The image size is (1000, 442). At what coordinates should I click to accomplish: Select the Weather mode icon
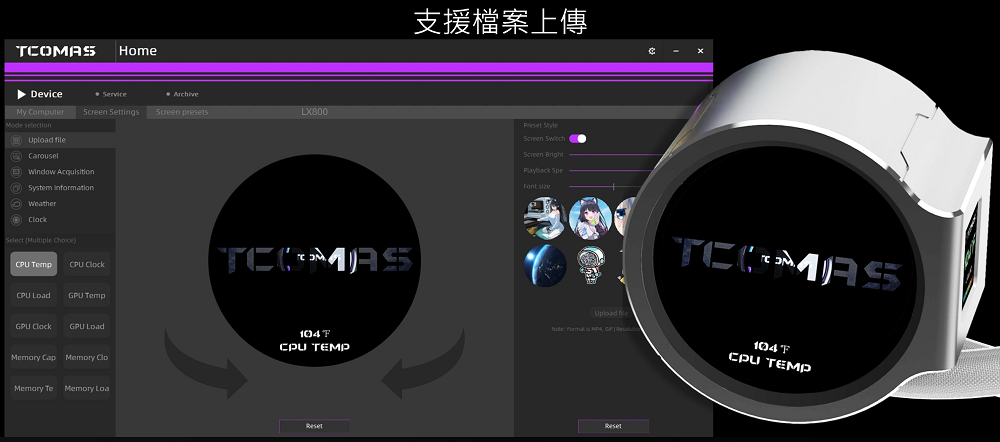point(16,204)
